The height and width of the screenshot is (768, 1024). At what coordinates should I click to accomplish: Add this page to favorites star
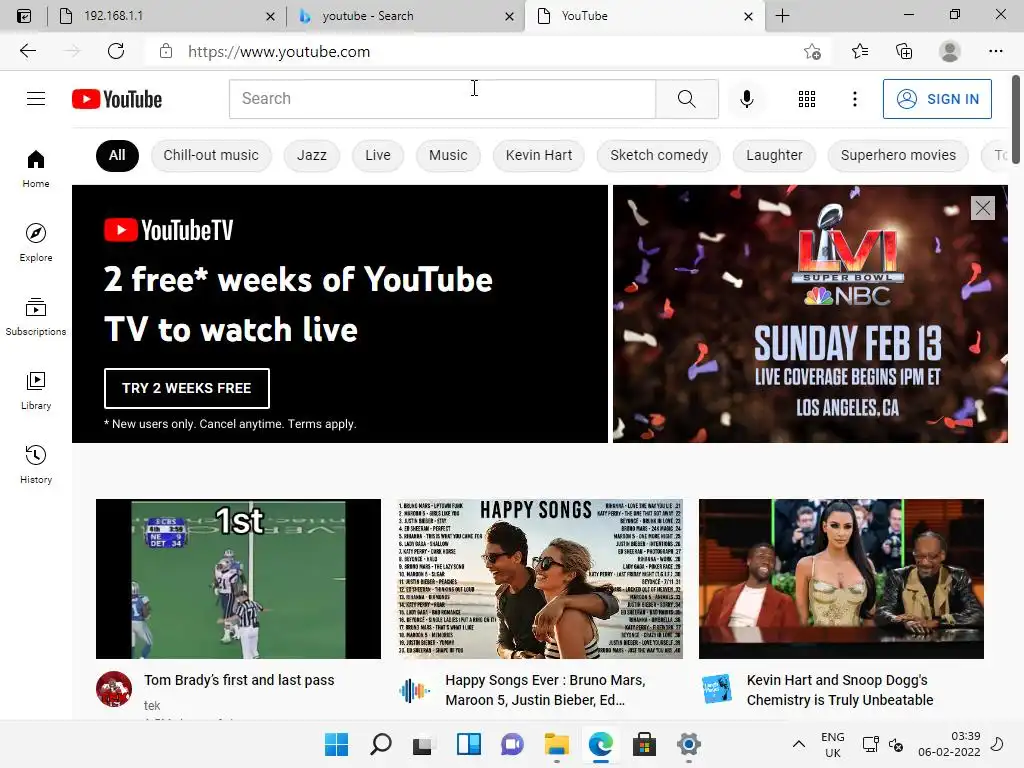coord(812,51)
